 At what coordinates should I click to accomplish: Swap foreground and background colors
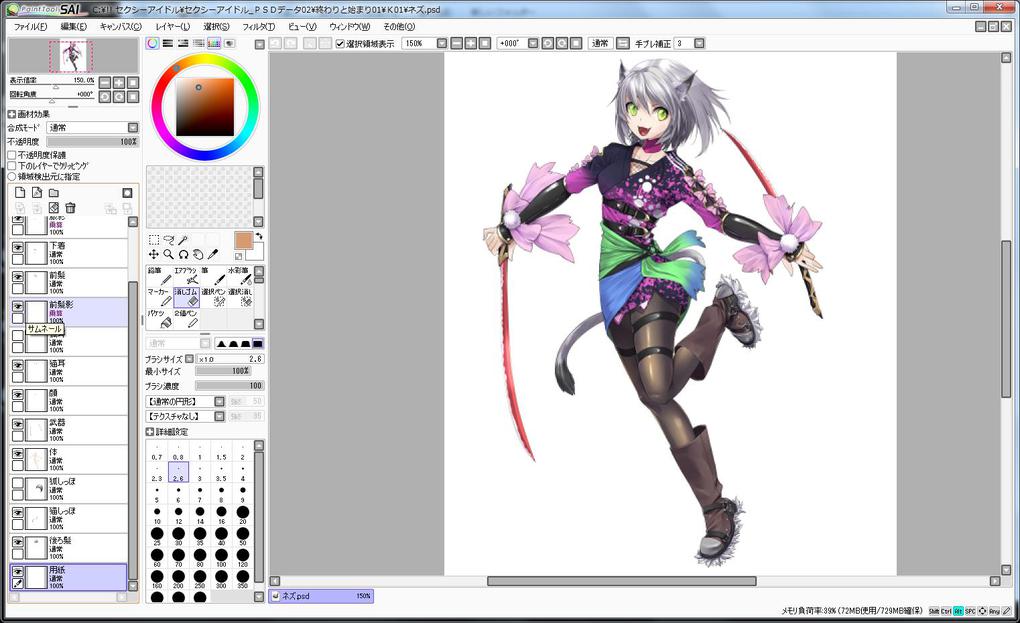click(259, 236)
